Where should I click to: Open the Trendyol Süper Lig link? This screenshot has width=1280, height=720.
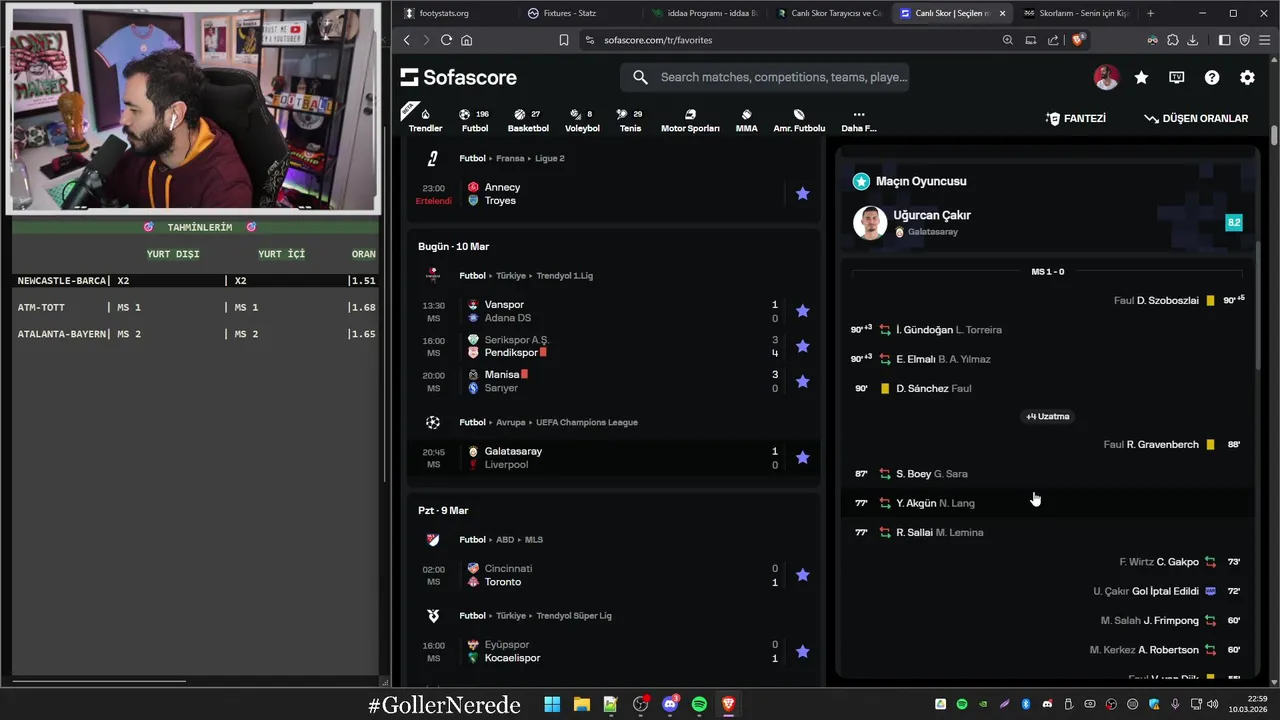pyautogui.click(x=574, y=616)
